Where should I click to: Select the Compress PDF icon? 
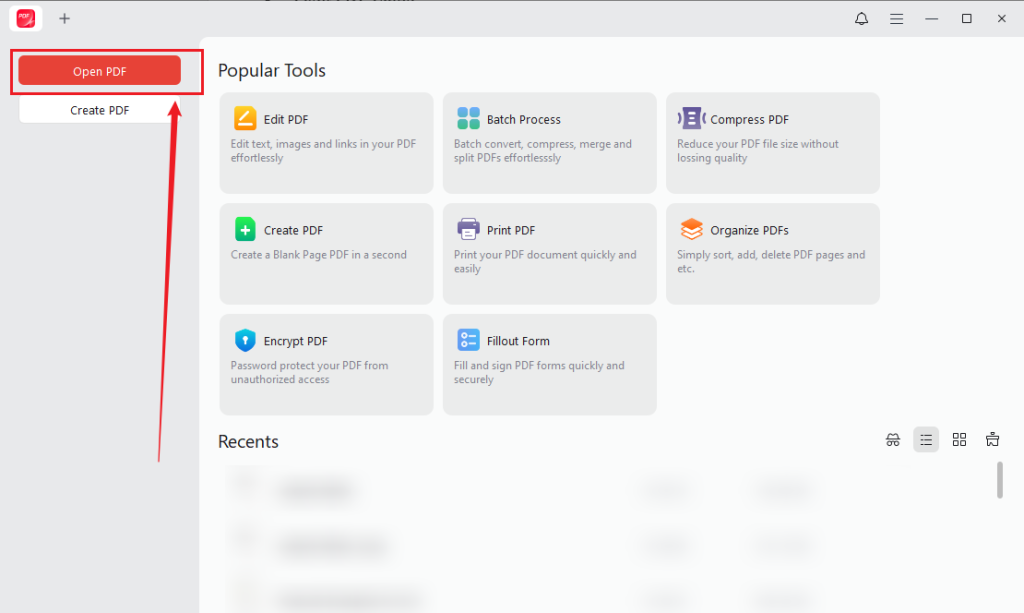coord(692,119)
